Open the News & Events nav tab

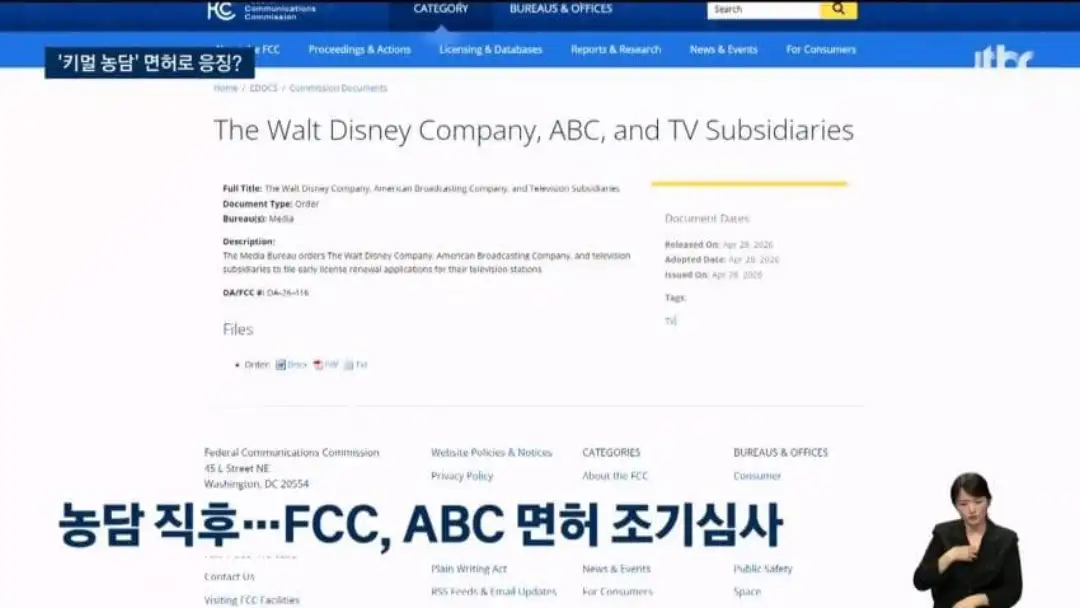coord(723,50)
